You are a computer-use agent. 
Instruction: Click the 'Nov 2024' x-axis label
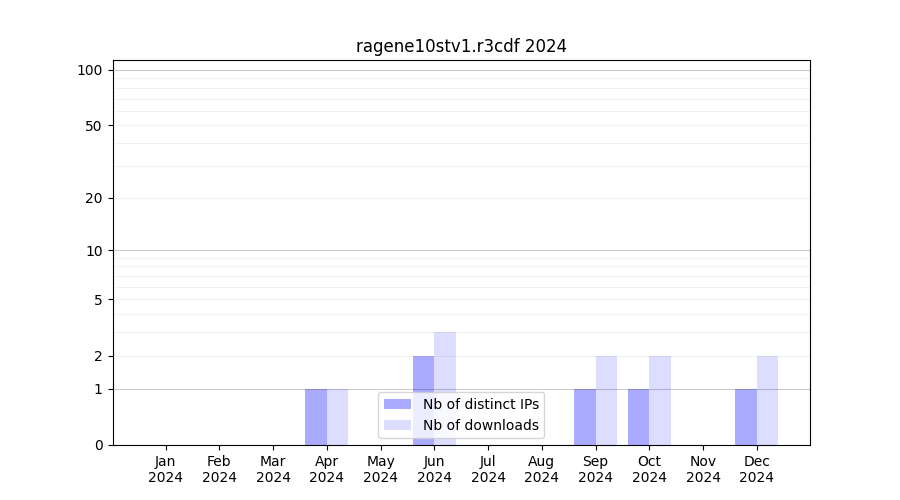pyautogui.click(x=703, y=469)
